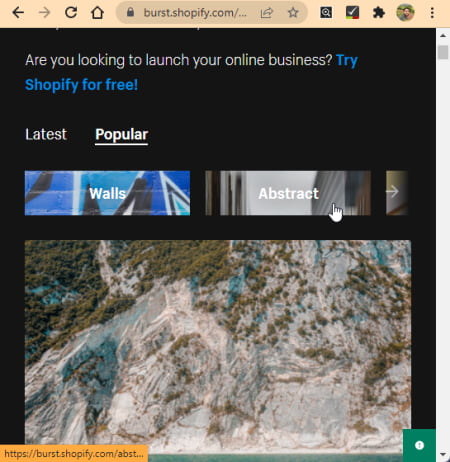View site security lock info

coord(130,13)
